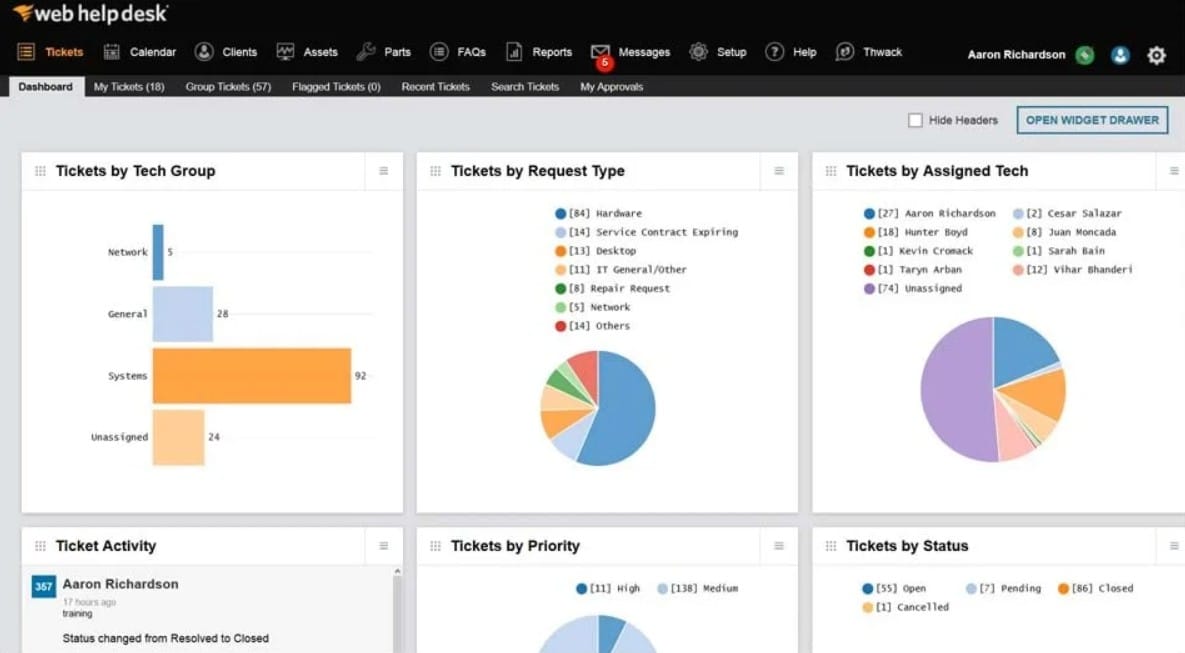The height and width of the screenshot is (653, 1185).
Task: Switch to the Recent Tickets tab
Action: tap(435, 87)
